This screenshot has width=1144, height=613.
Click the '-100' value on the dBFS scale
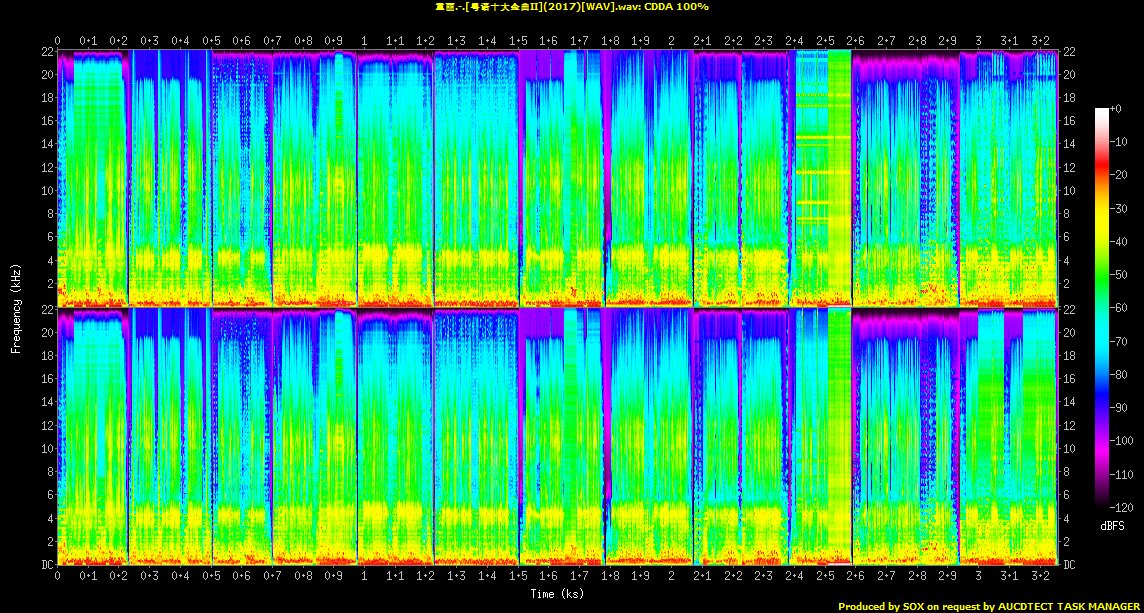1121,441
